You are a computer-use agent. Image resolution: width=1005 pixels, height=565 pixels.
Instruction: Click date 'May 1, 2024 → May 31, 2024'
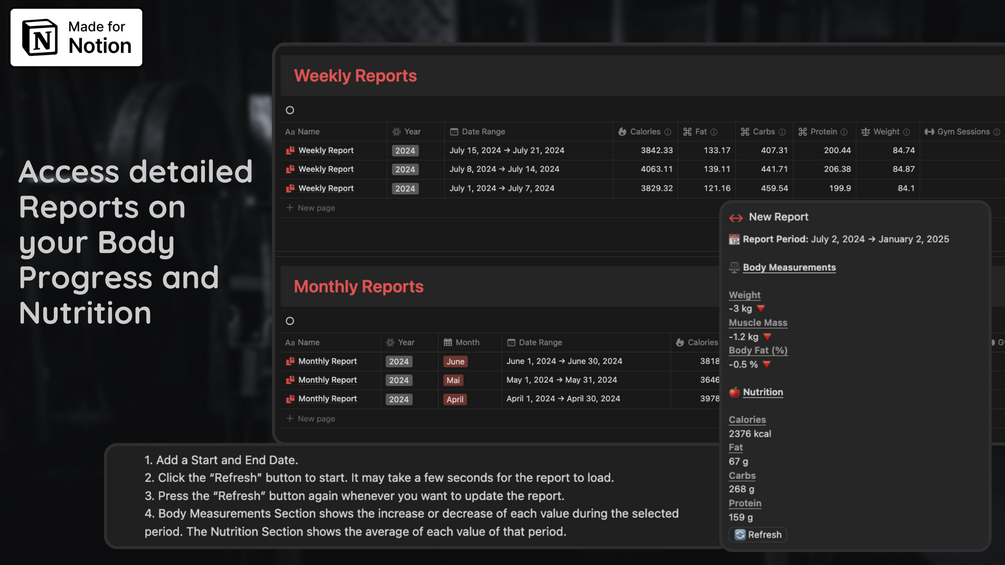(x=561, y=380)
